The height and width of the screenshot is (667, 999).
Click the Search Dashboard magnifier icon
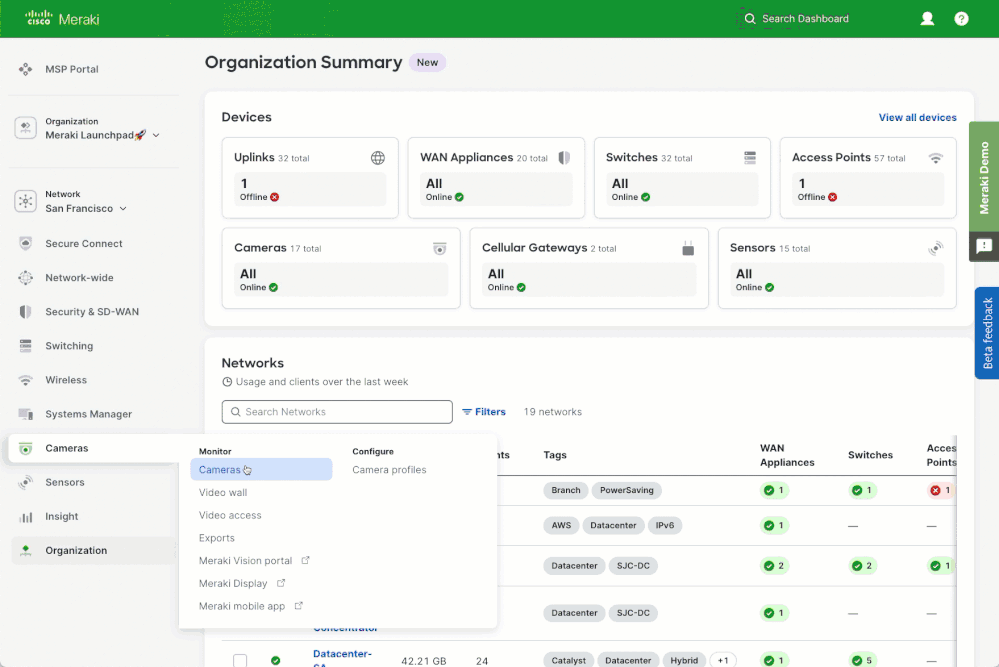click(x=750, y=18)
